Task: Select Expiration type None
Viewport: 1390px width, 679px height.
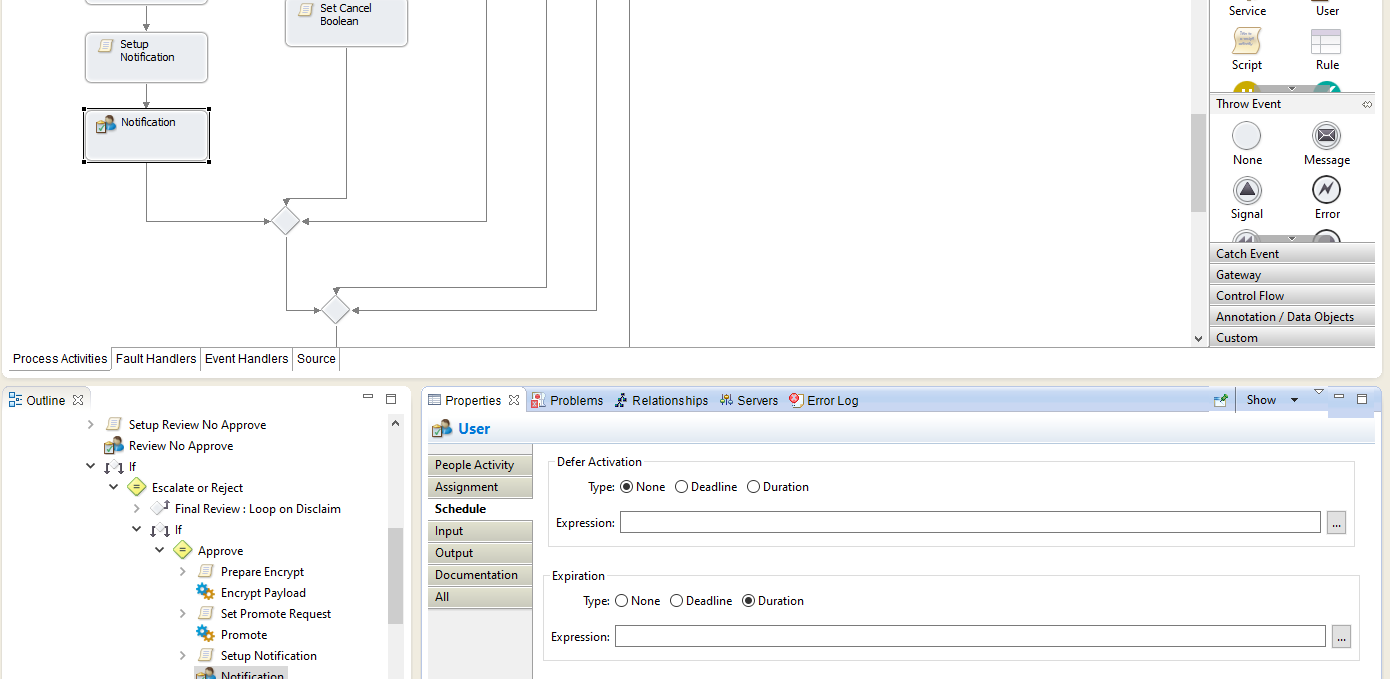Action: 622,601
